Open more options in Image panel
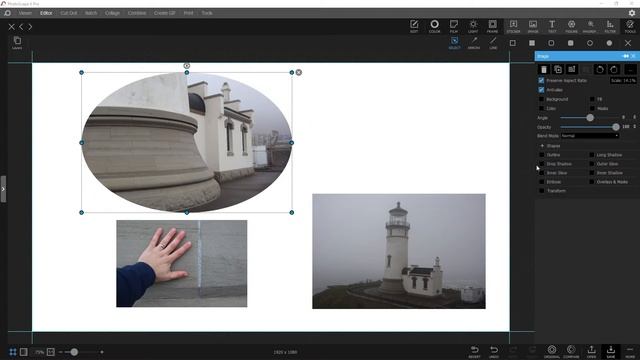This screenshot has height=360, width=640. pyautogui.click(x=630, y=69)
